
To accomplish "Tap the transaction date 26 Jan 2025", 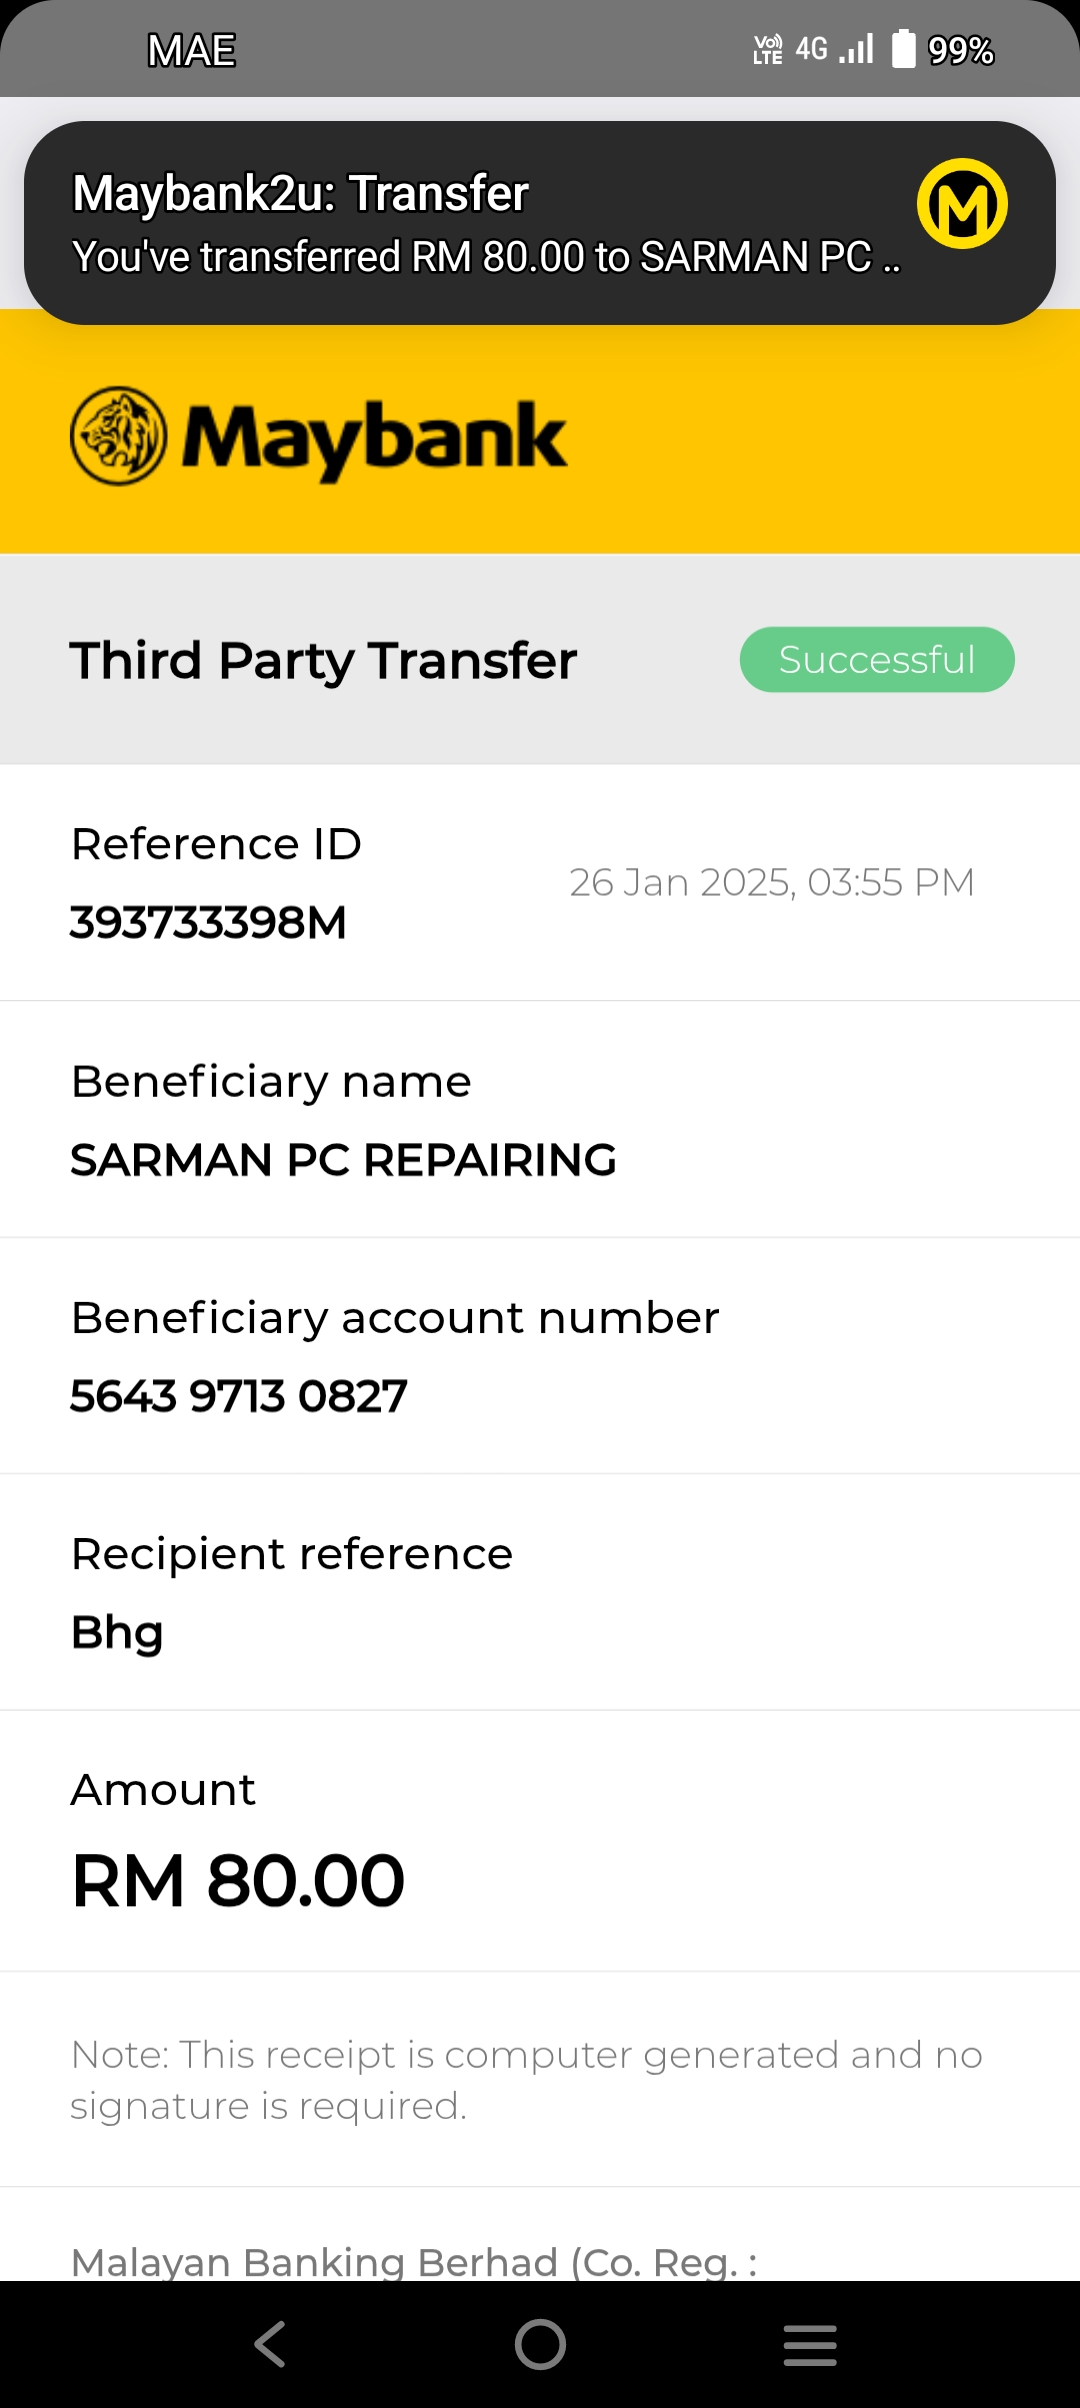I will (680, 882).
